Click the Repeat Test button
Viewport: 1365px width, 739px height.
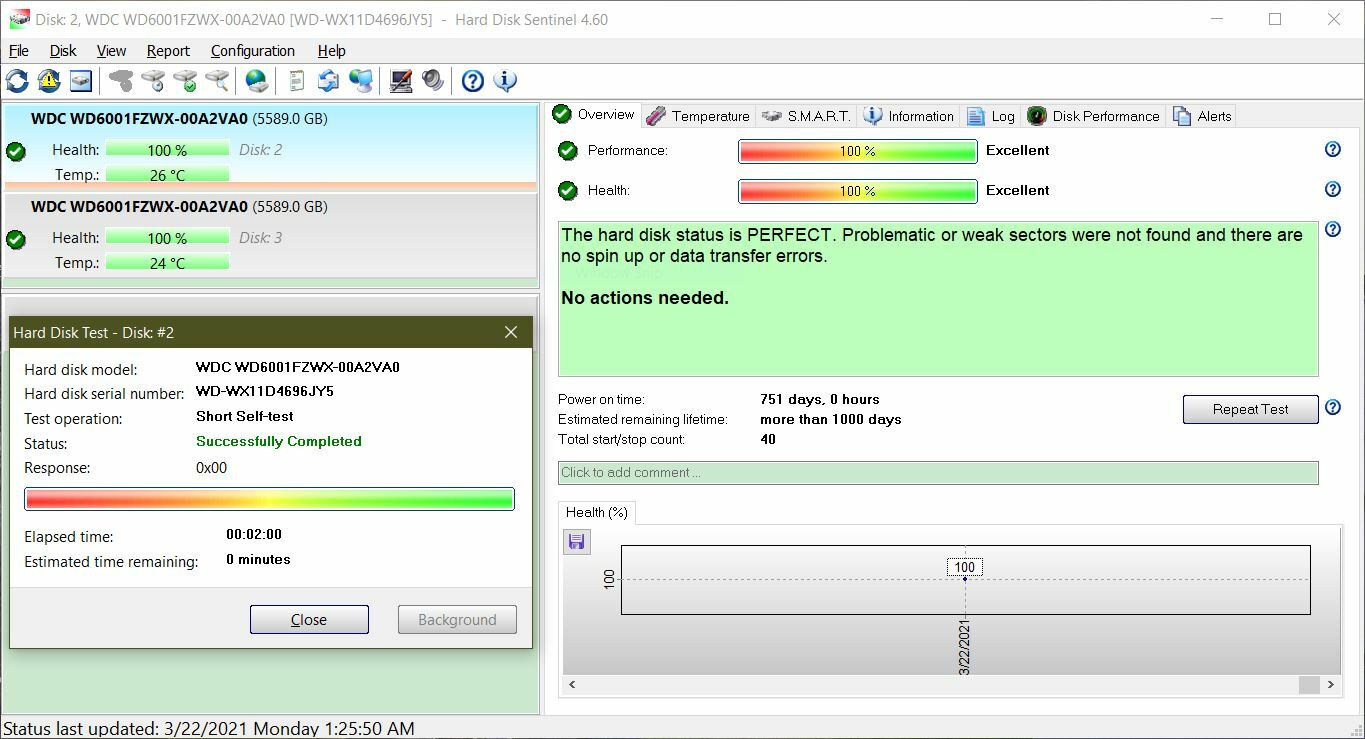[1250, 409]
